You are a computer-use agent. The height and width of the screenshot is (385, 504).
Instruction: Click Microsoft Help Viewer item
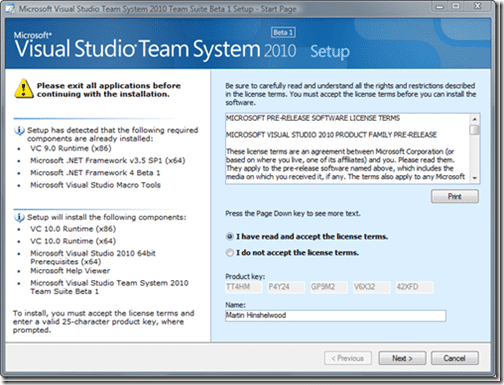[70, 271]
